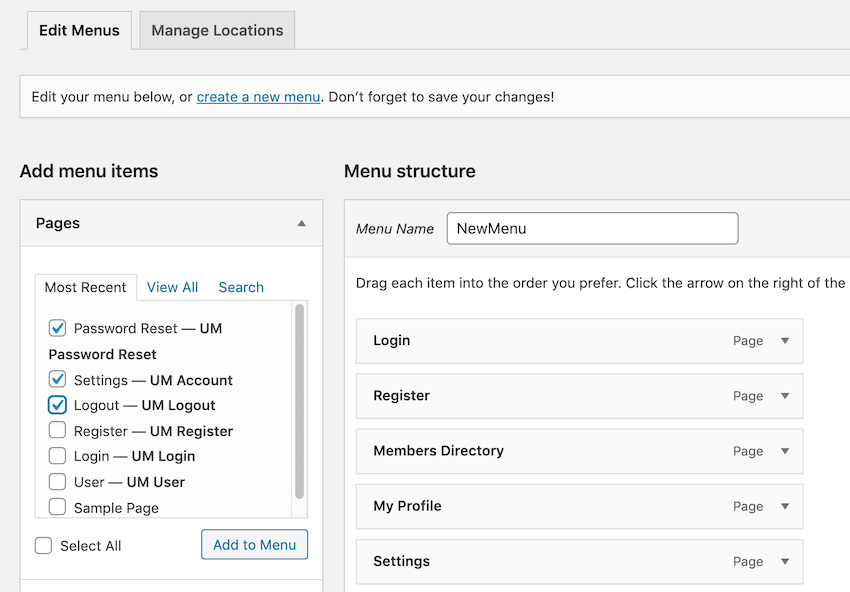
Task: Collapse the Pages panel arrow
Action: 301,224
